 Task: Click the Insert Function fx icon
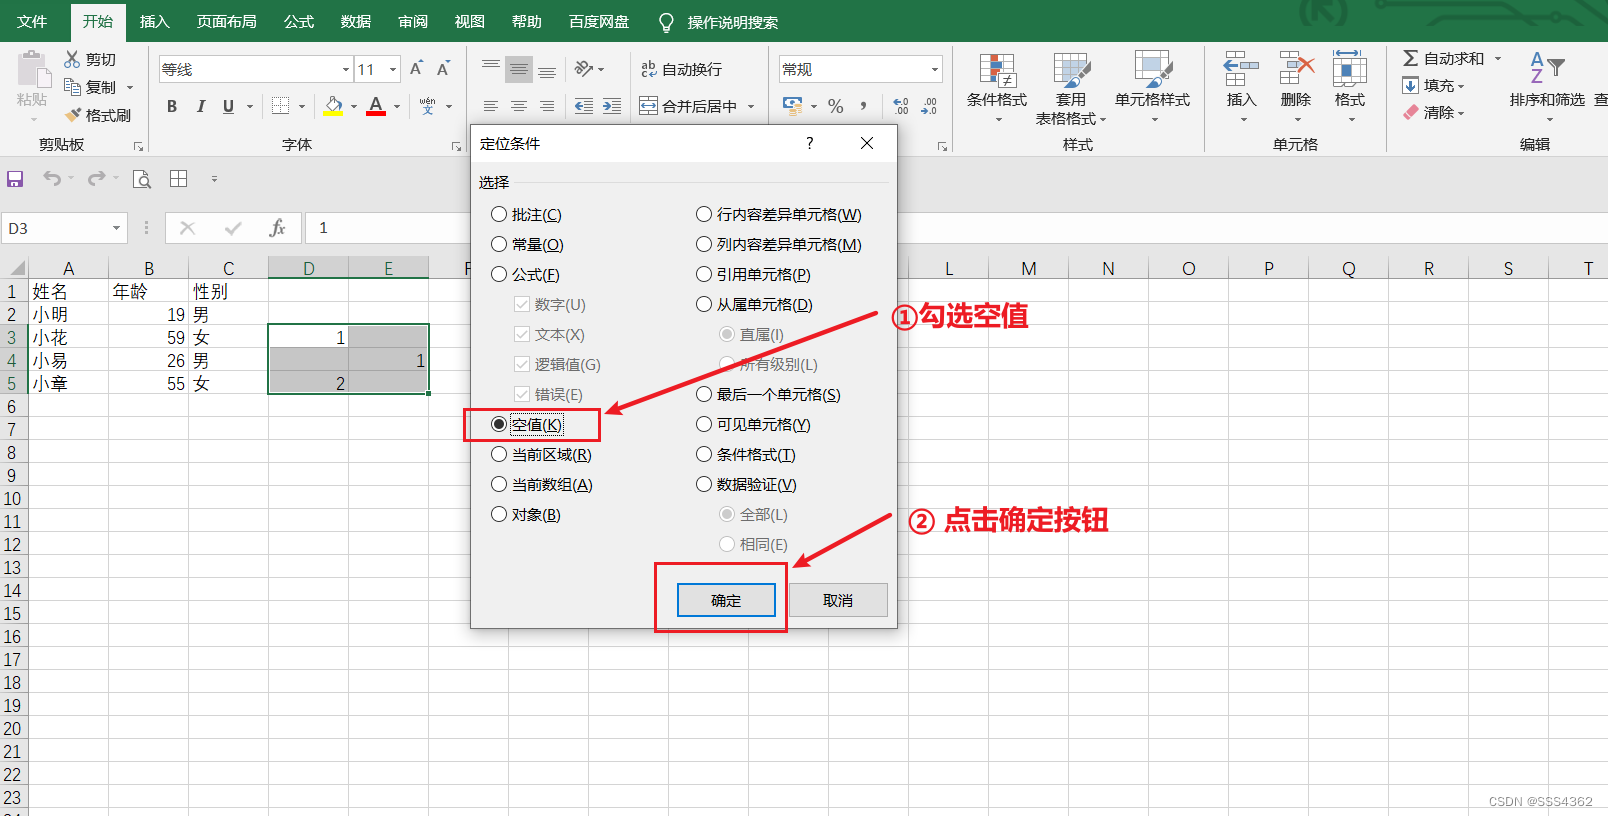(277, 228)
